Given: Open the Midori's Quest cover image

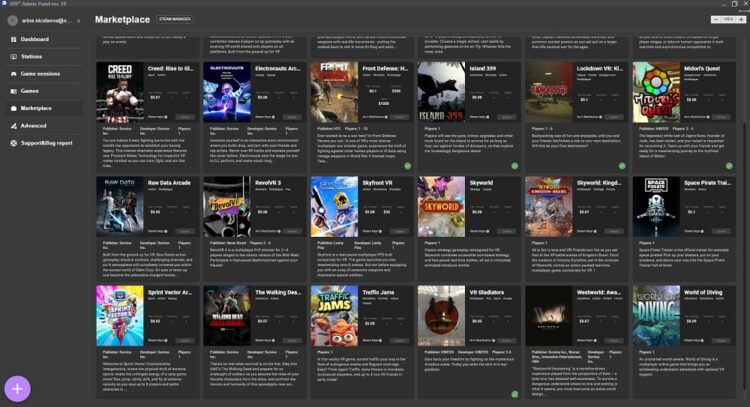Looking at the screenshot, I should click(656, 92).
